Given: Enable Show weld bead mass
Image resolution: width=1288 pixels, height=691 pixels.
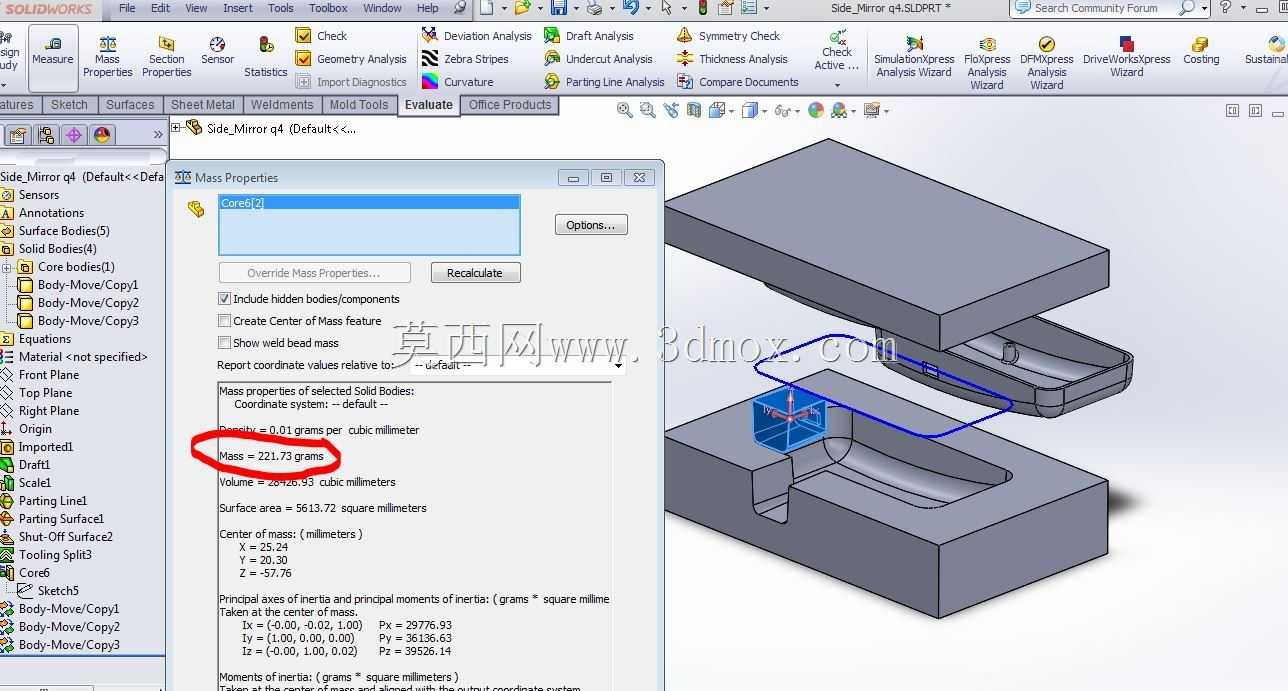Looking at the screenshot, I should coord(225,343).
